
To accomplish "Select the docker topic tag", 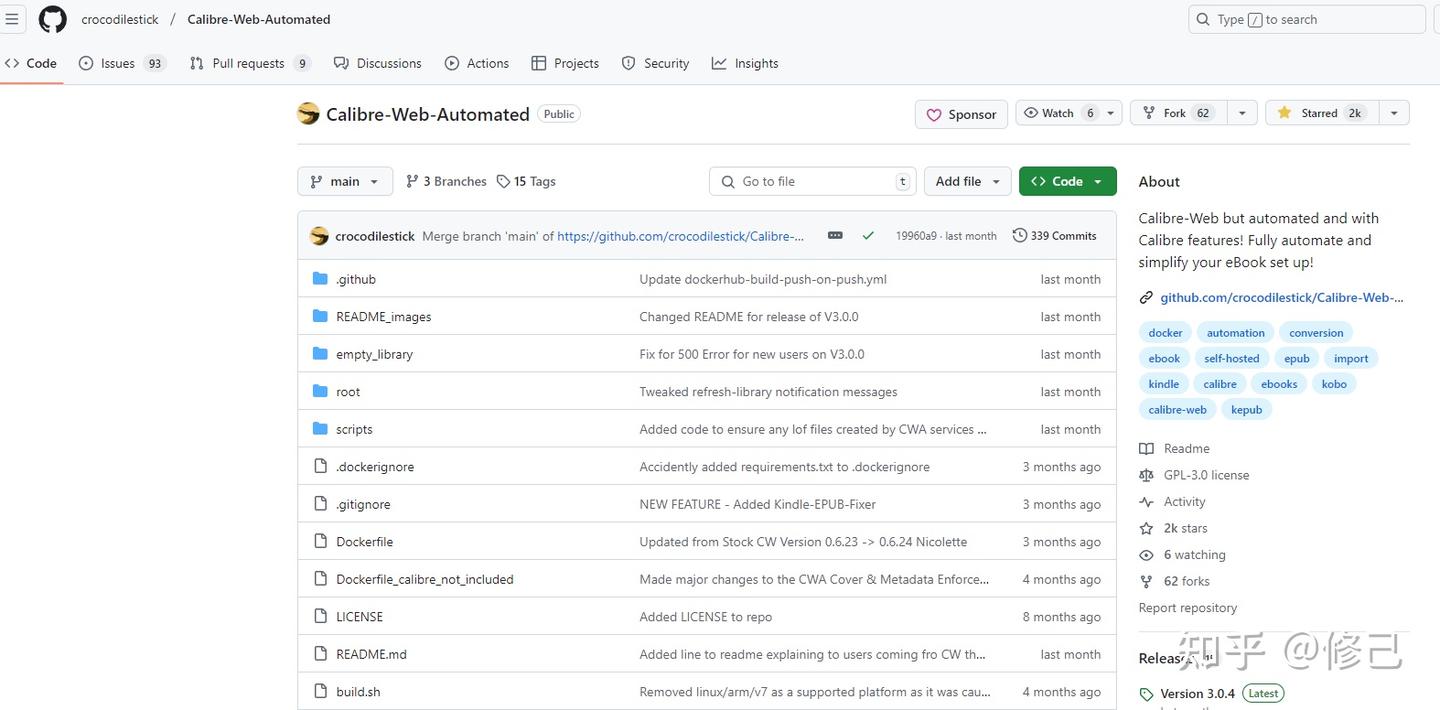I will coord(1165,333).
